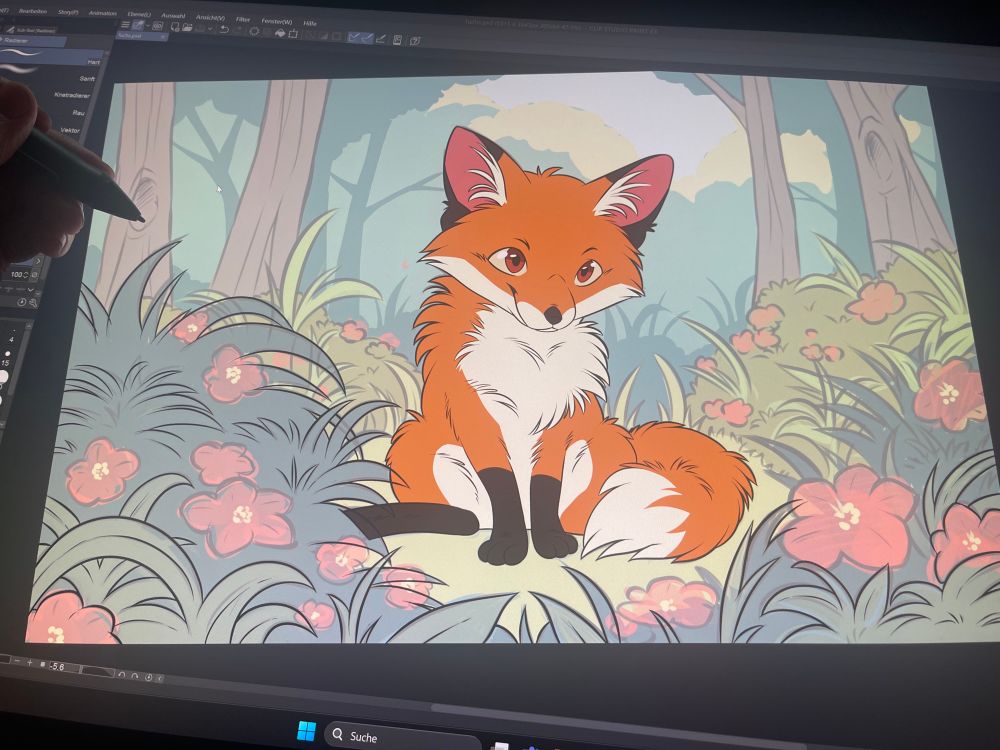1000x750 pixels.
Task: Open the Ansicht(V) menu
Action: click(x=210, y=18)
